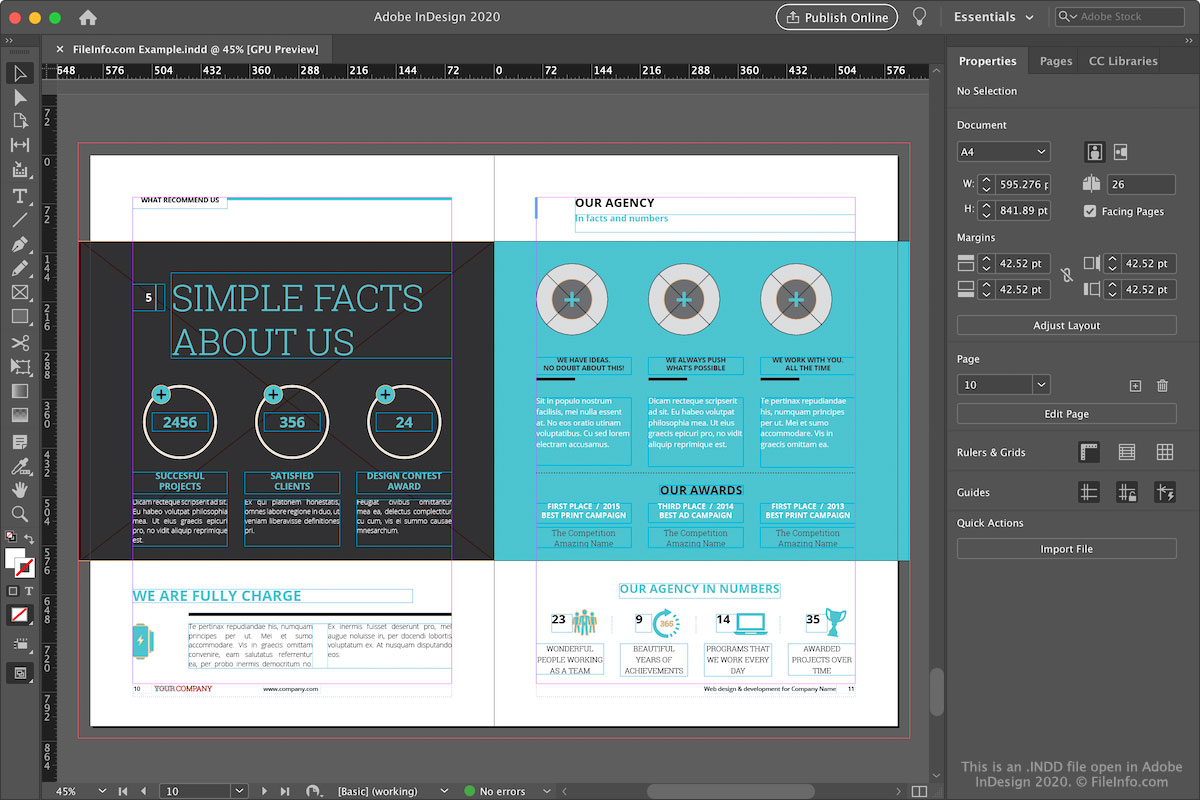Select the Scissors tool

tap(19, 343)
